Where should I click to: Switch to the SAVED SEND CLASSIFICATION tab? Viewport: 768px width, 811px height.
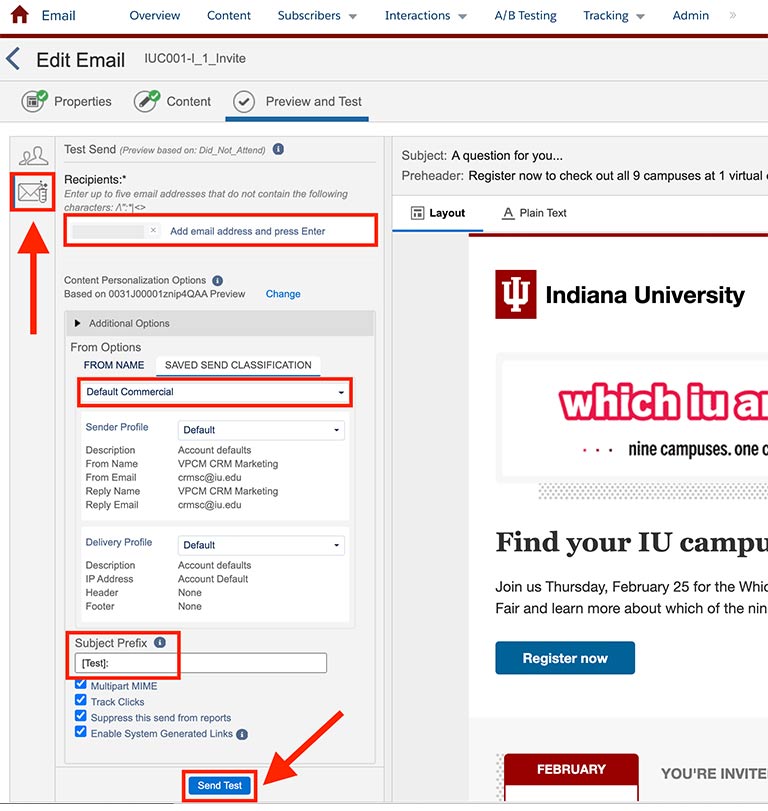(238, 365)
